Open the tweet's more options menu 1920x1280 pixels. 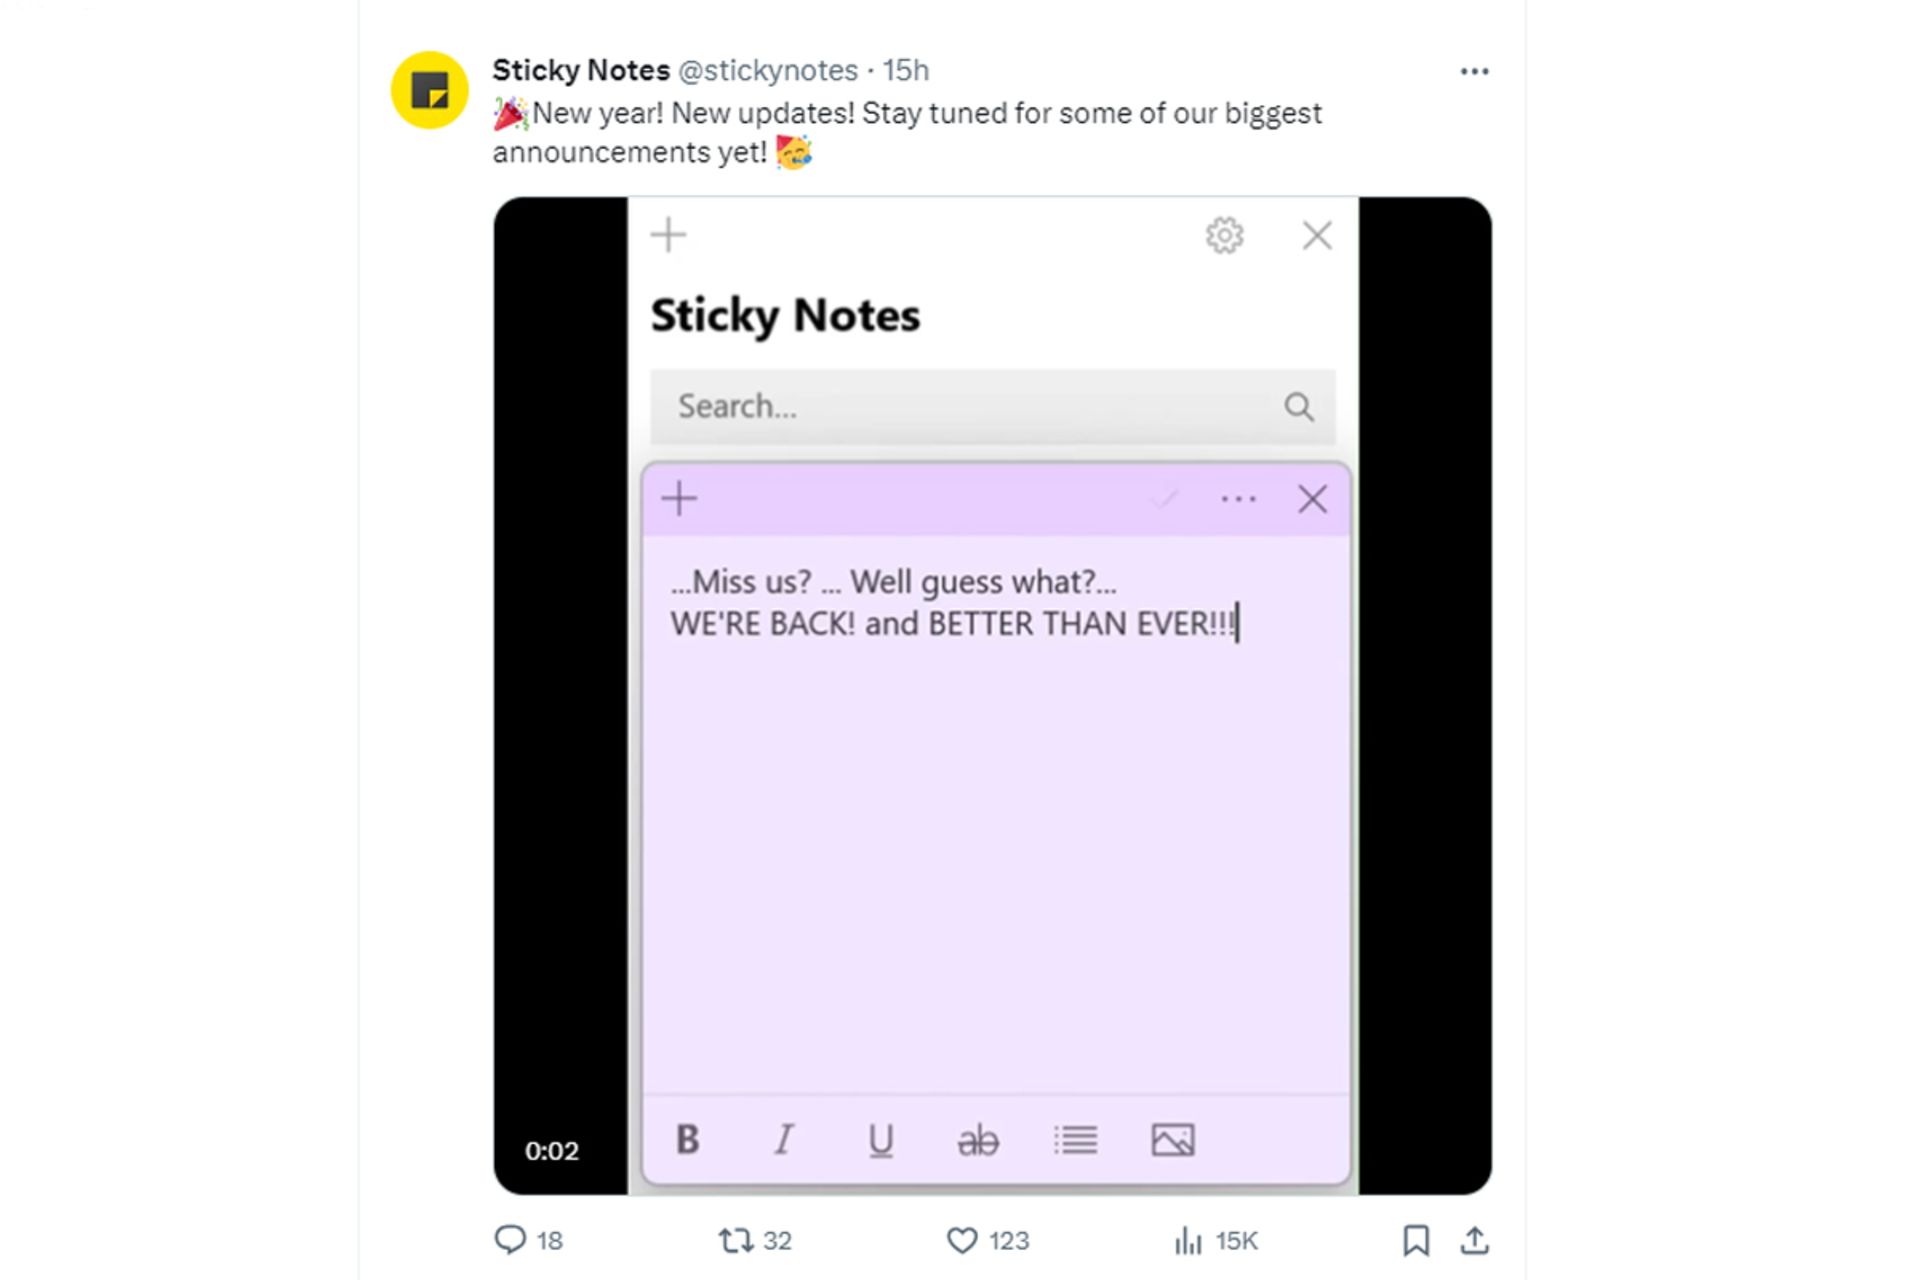point(1474,71)
